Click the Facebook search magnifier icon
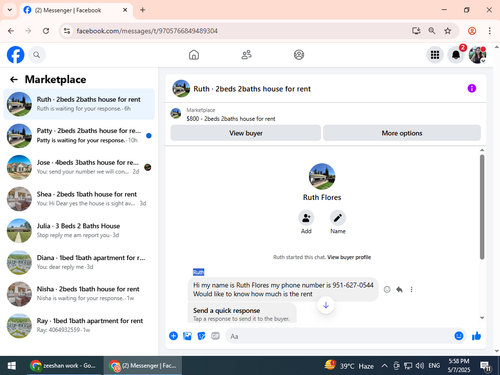Screen dimensions: 500x375 tap(37, 55)
